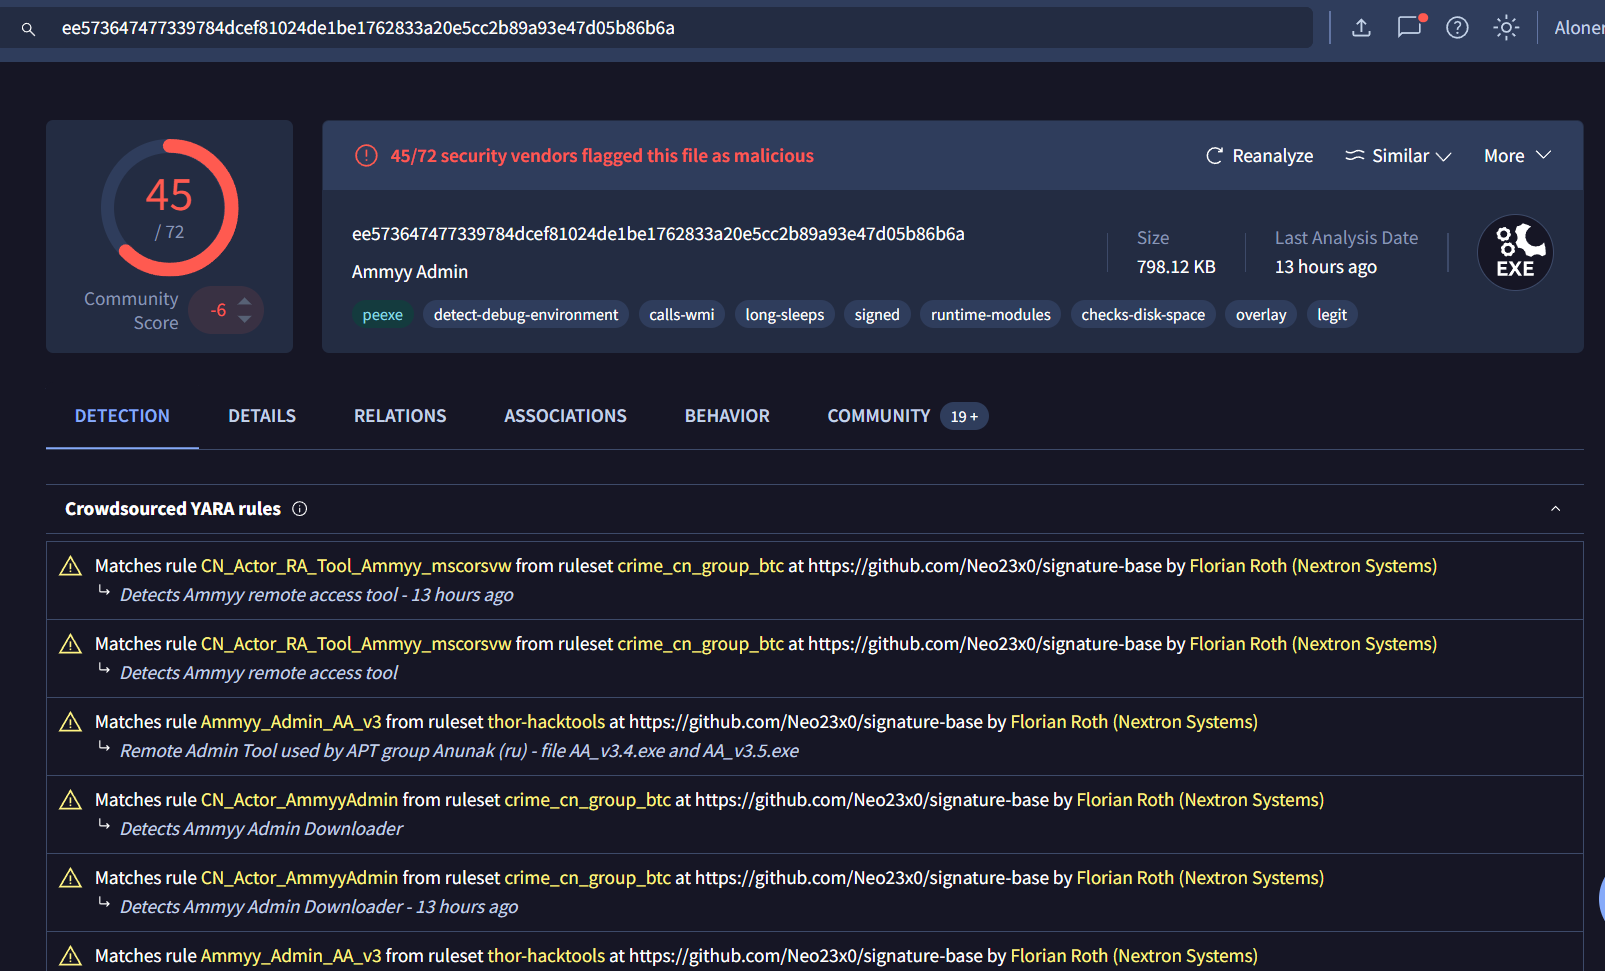Open the help question mark icon
Viewport: 1605px width, 971px height.
[1457, 28]
